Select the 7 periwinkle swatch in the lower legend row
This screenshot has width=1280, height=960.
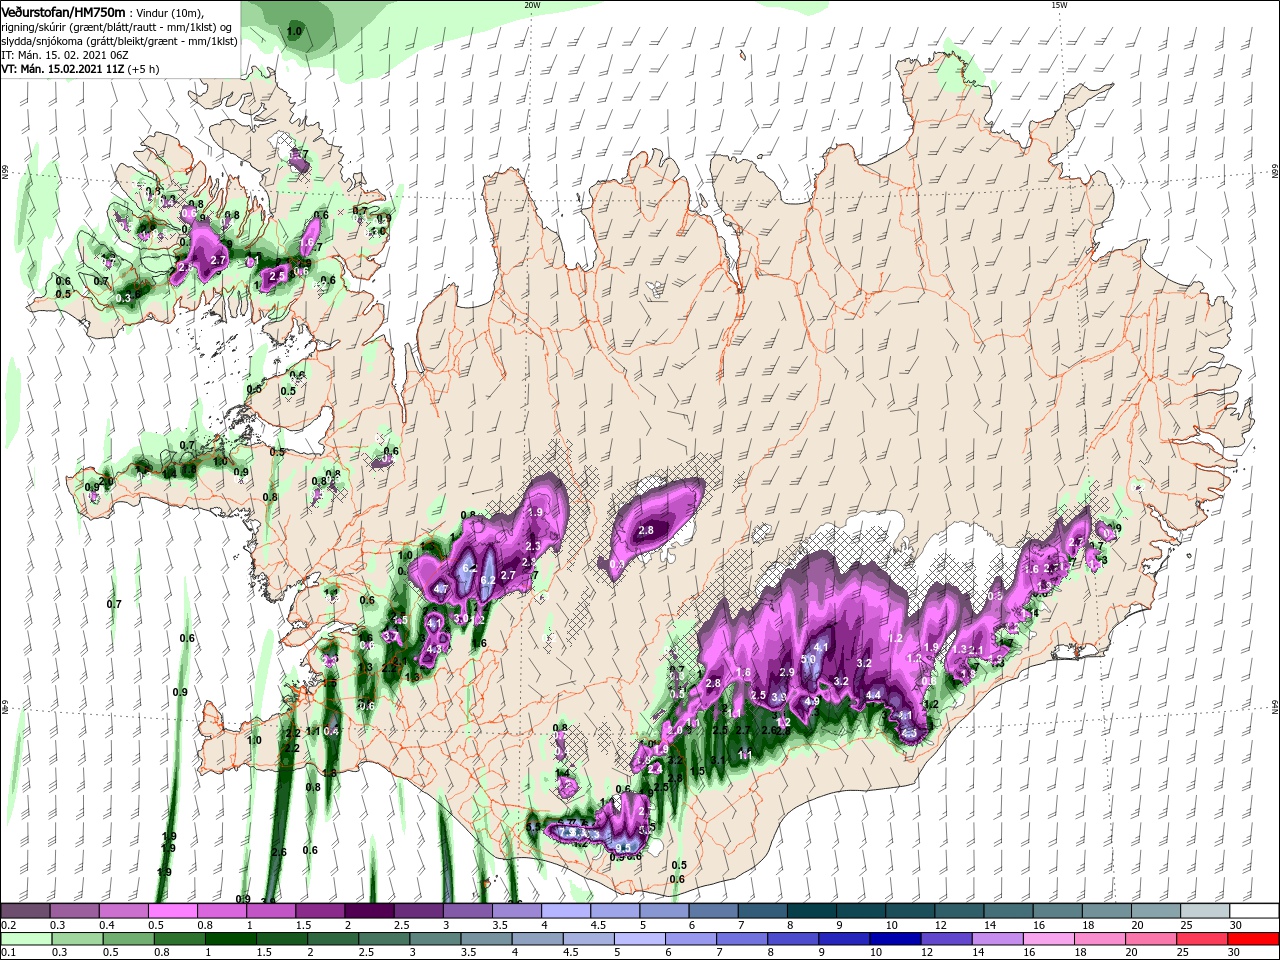click(741, 938)
